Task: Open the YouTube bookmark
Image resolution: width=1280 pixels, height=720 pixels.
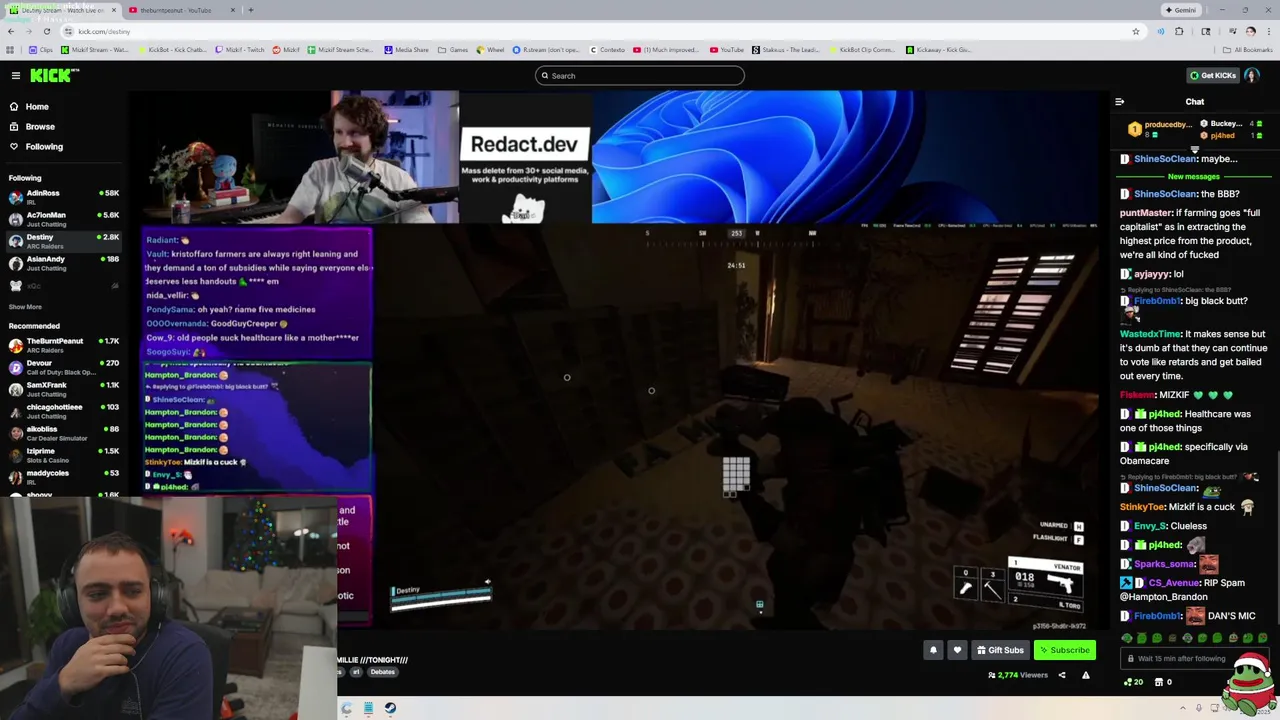Action: 727,49
